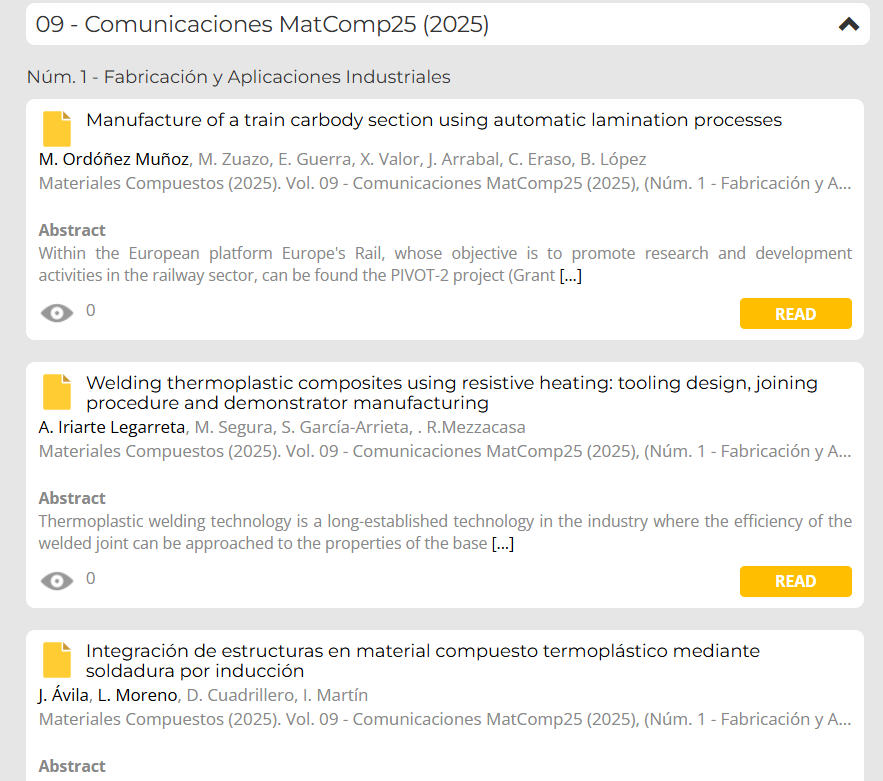Open title Manufacture of a train carbody section
The width and height of the screenshot is (883, 781).
coord(434,120)
